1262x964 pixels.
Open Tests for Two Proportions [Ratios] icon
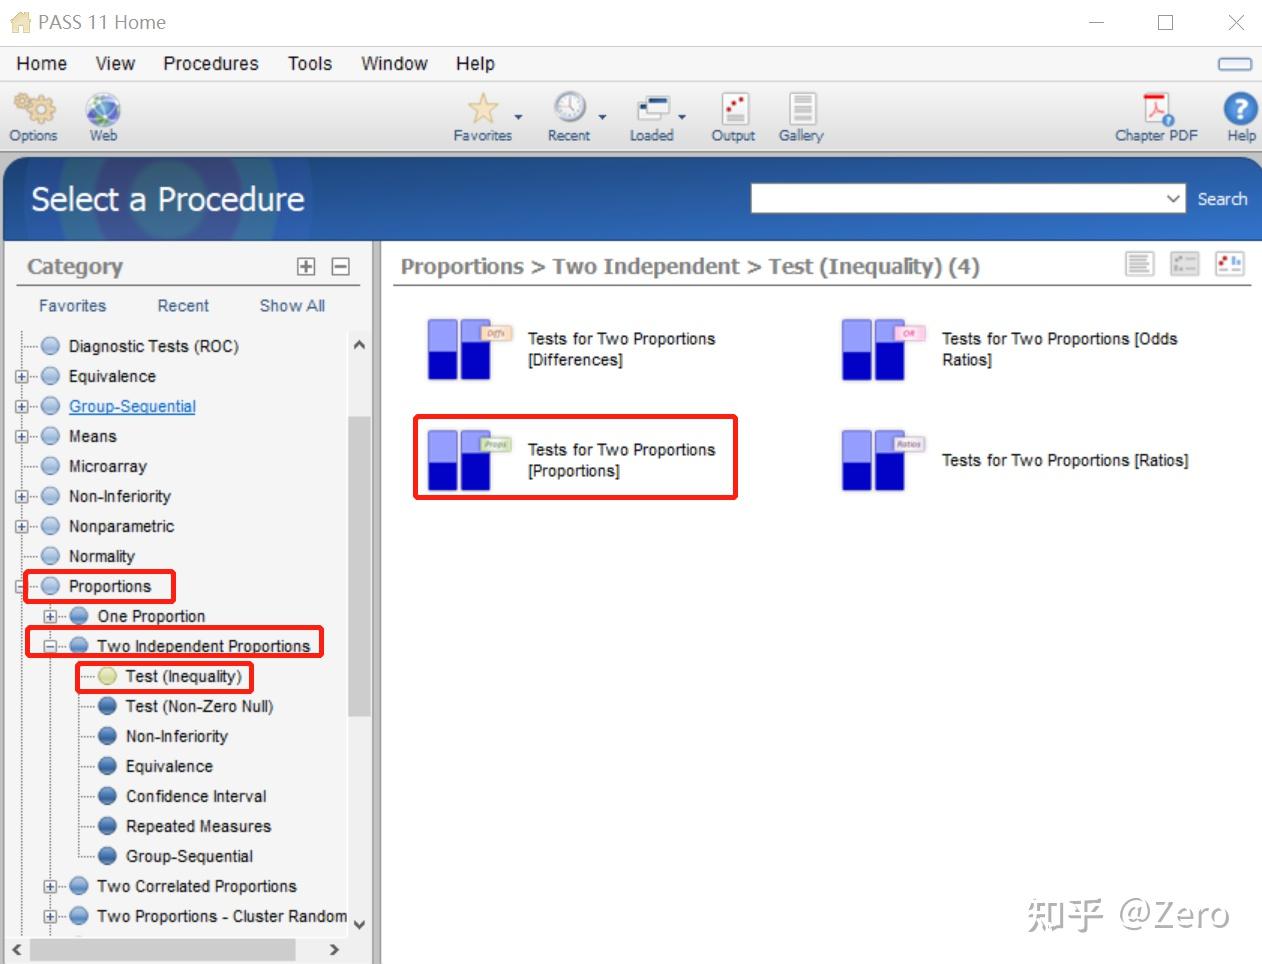pyautogui.click(x=883, y=460)
